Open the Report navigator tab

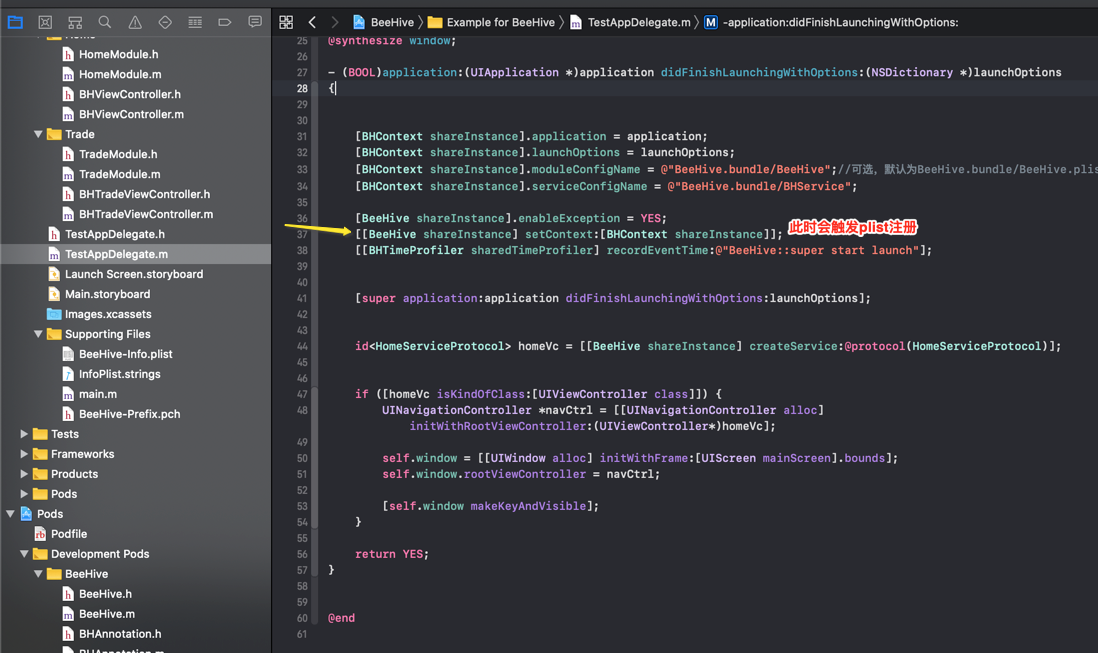tap(255, 22)
